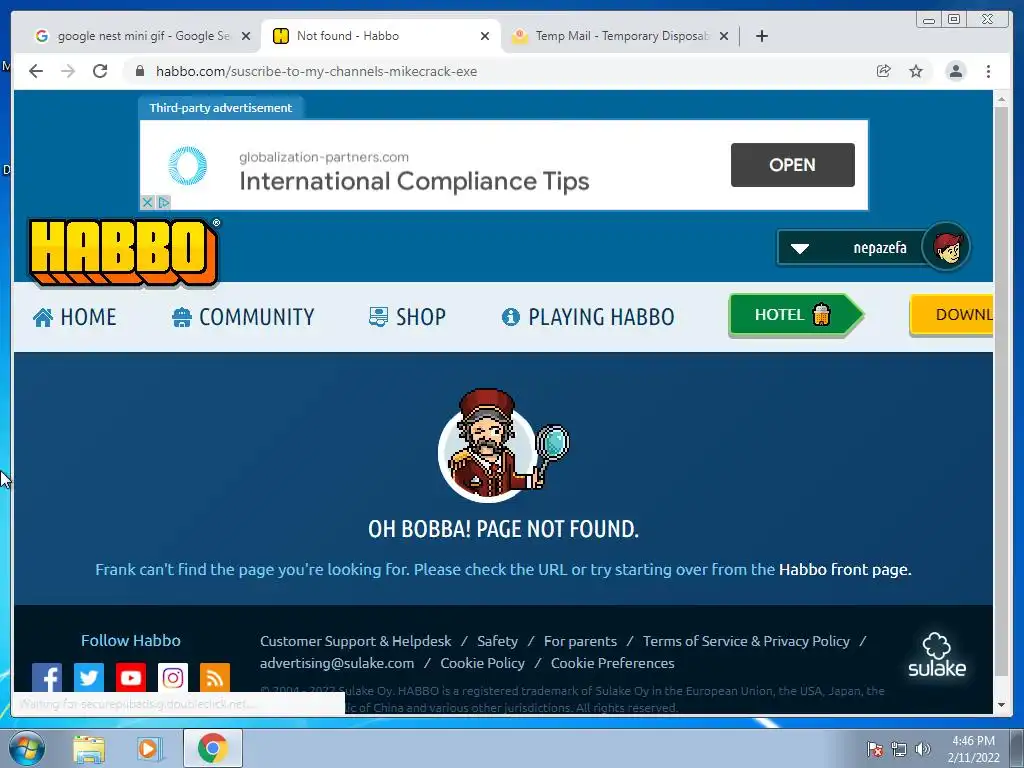Click the volume speaker tray icon
Image resolution: width=1024 pixels, height=768 pixels.
(x=922, y=749)
